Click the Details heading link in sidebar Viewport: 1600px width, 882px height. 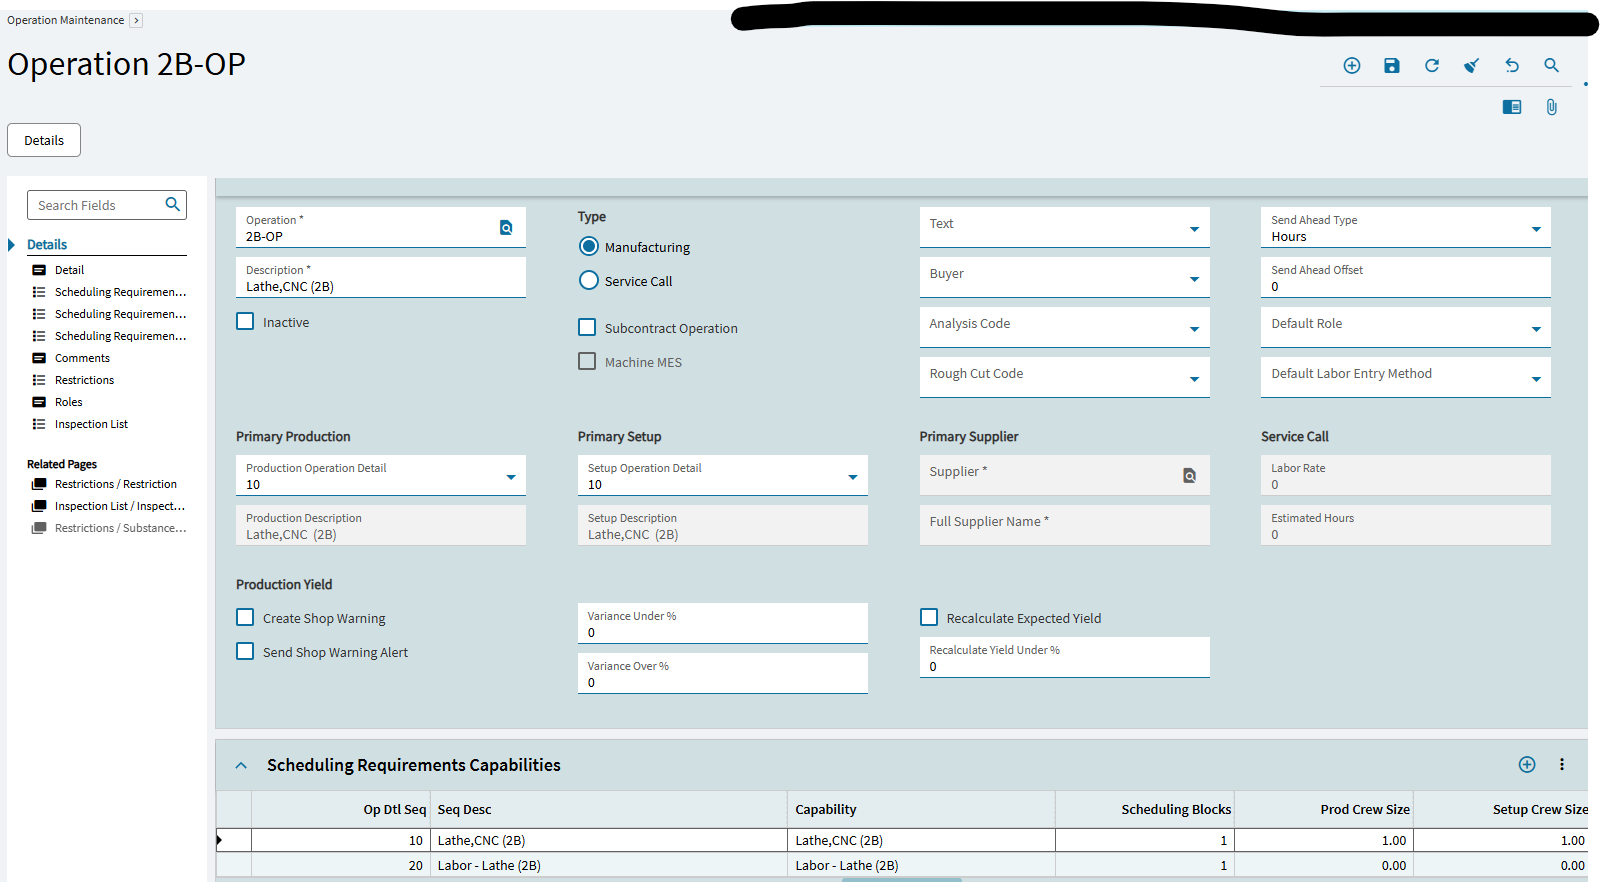coord(47,245)
